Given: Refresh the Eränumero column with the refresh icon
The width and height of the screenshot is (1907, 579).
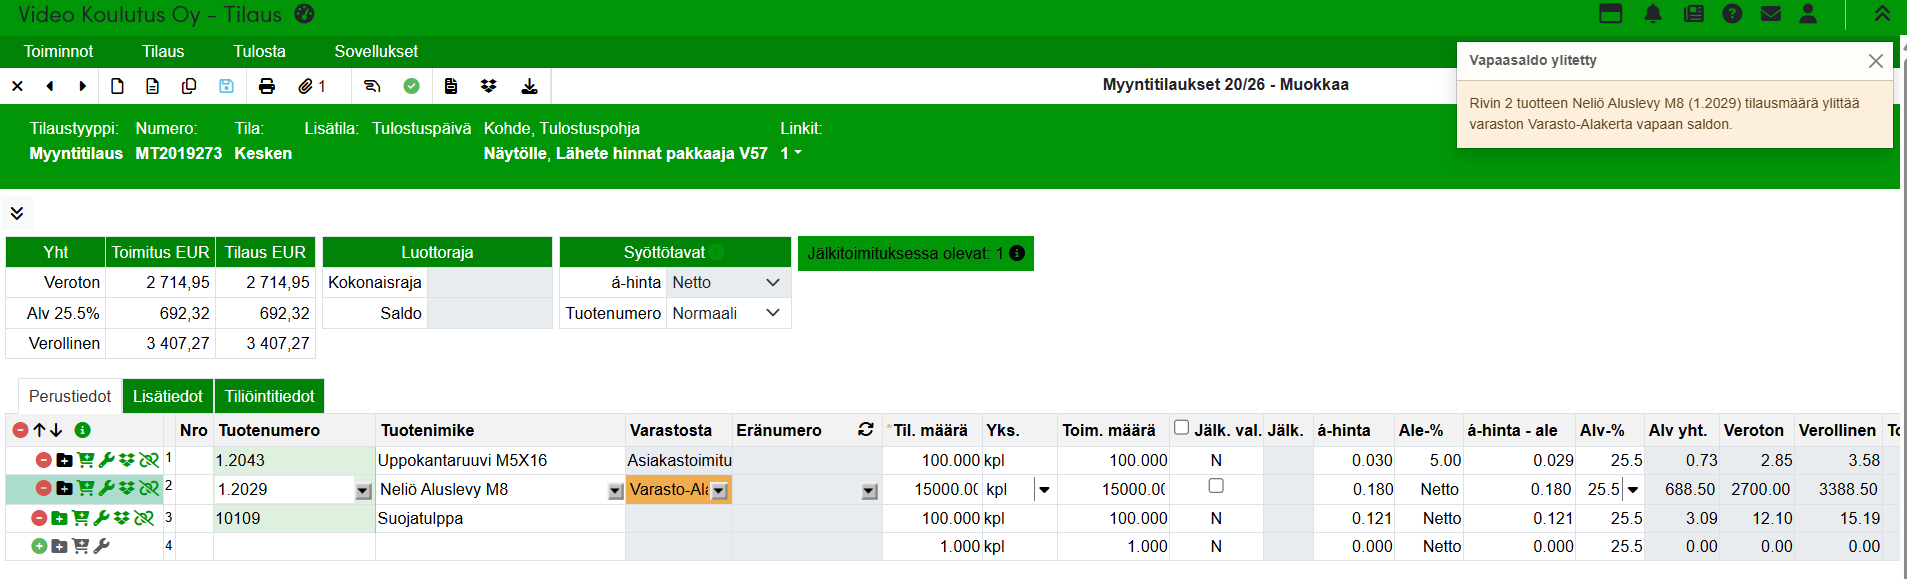Looking at the screenshot, I should point(866,429).
